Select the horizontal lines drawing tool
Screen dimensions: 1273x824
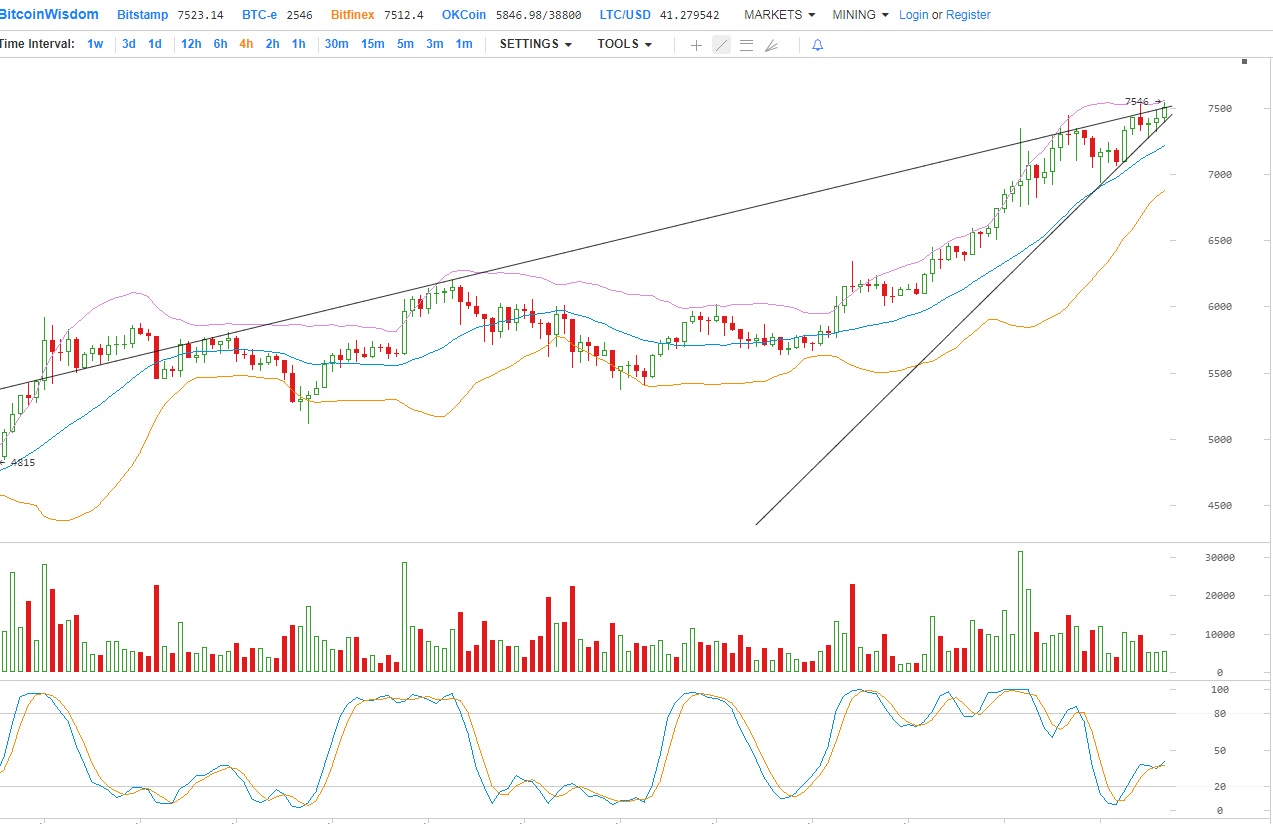(746, 45)
